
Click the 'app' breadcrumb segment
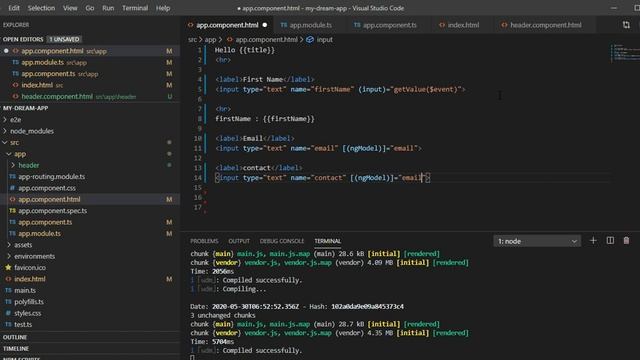(210, 40)
